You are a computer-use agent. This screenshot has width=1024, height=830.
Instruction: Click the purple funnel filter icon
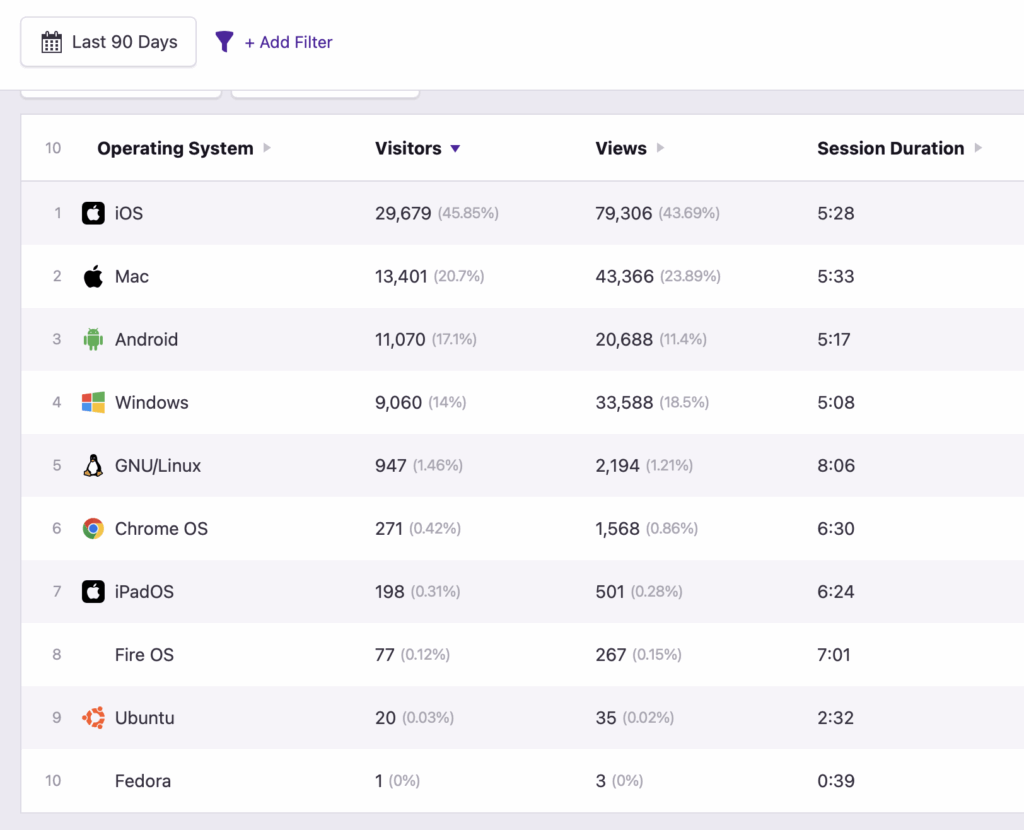(x=225, y=42)
